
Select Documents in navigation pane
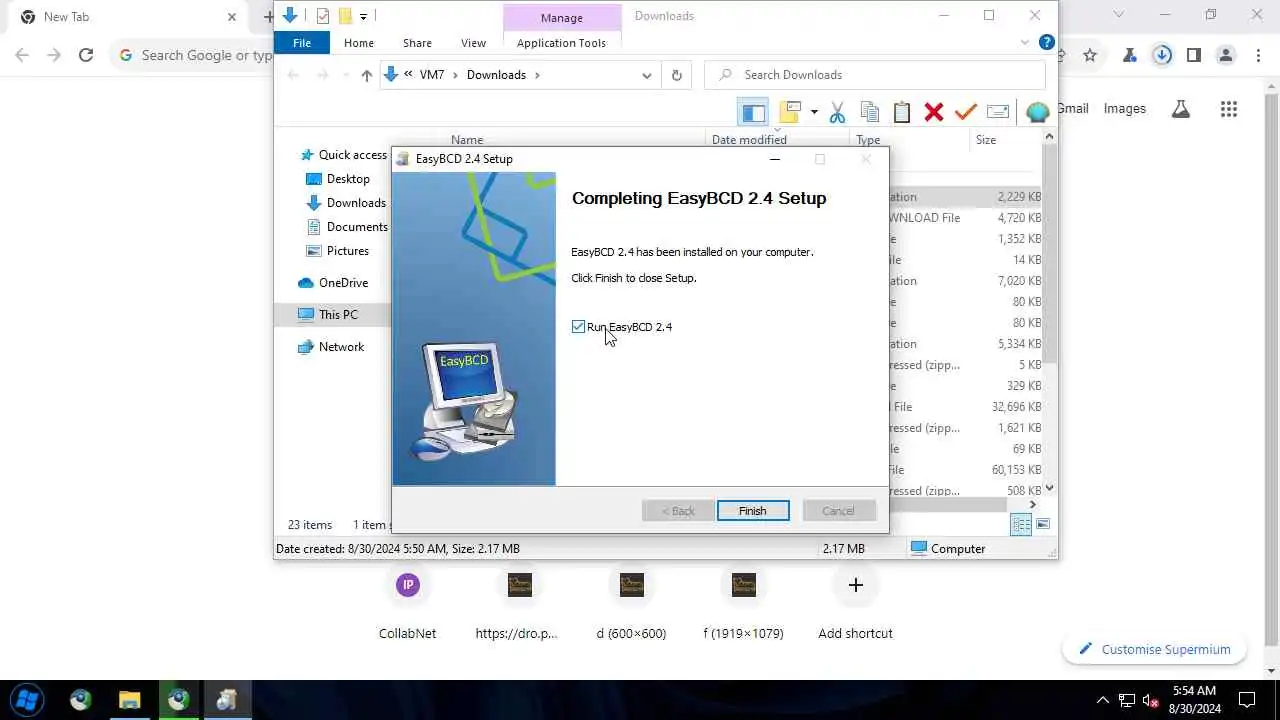(x=357, y=227)
